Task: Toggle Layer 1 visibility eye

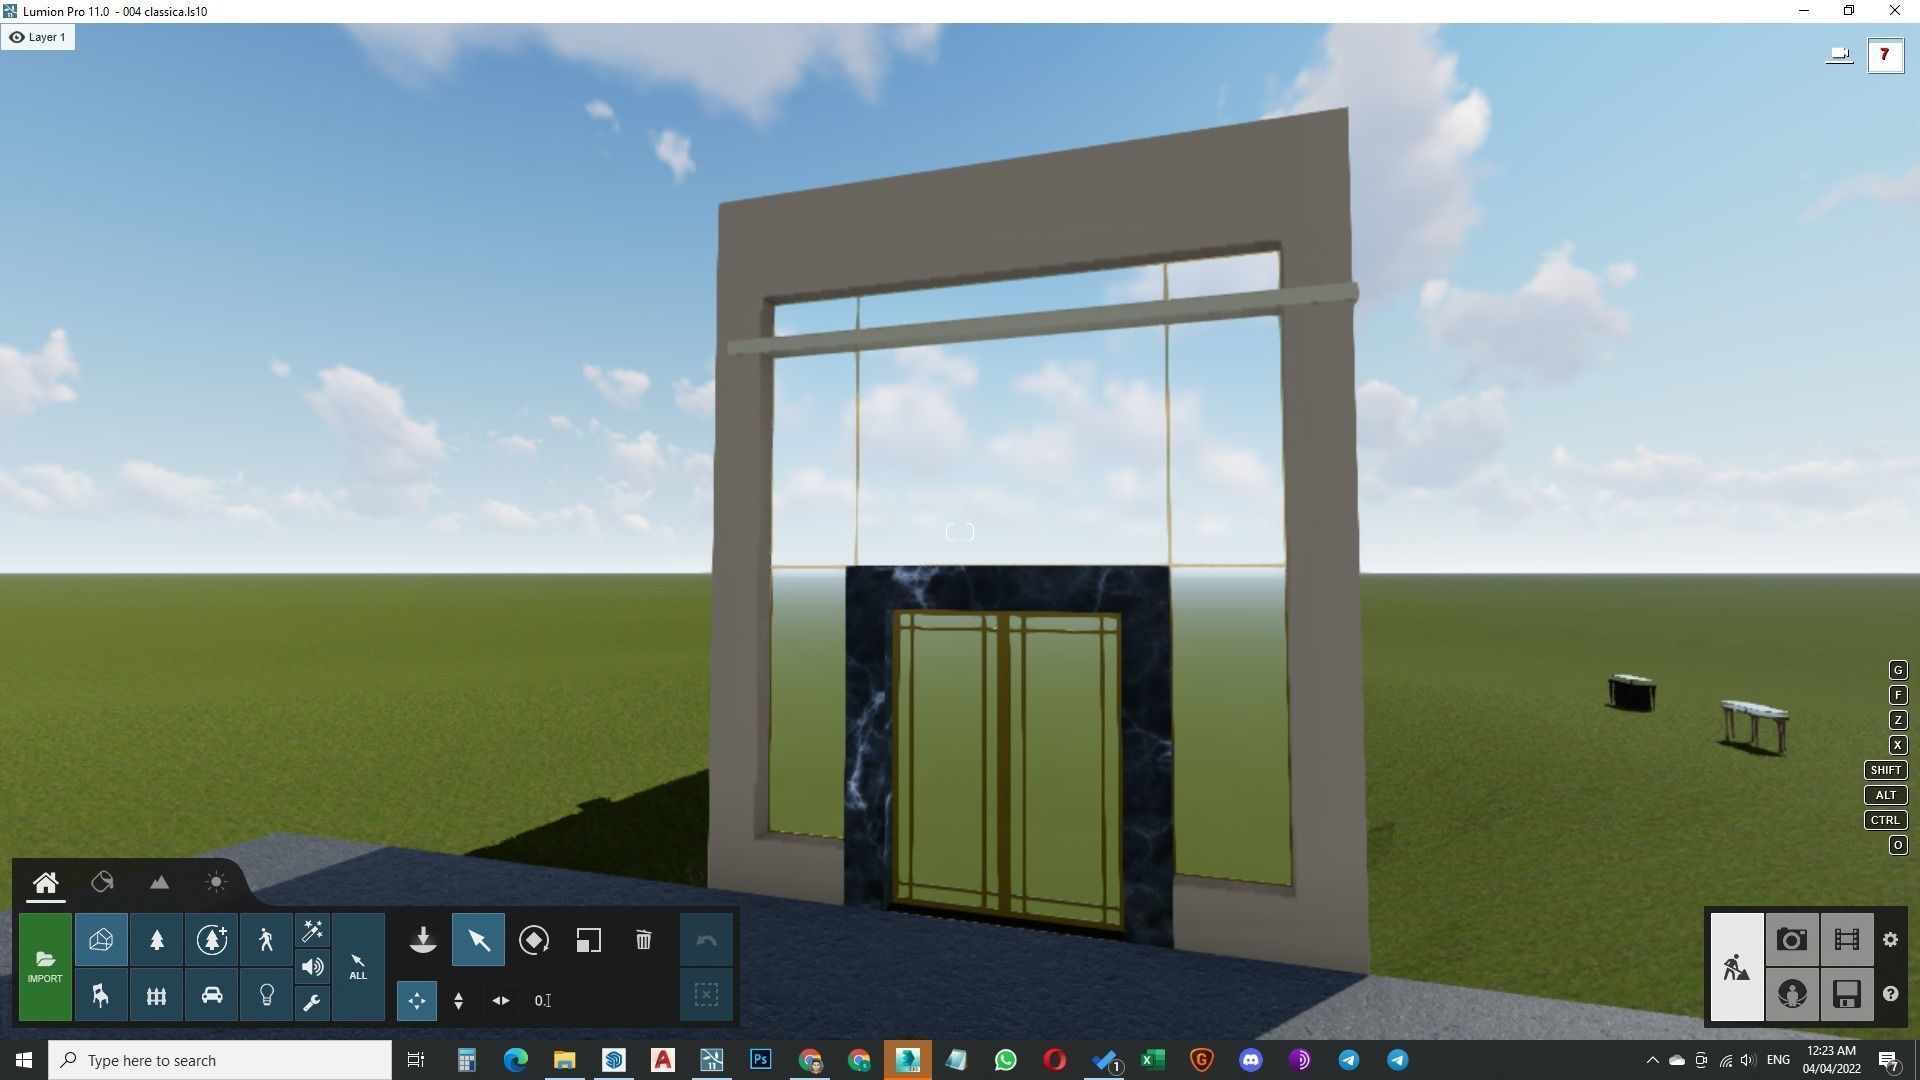Action: pos(16,37)
